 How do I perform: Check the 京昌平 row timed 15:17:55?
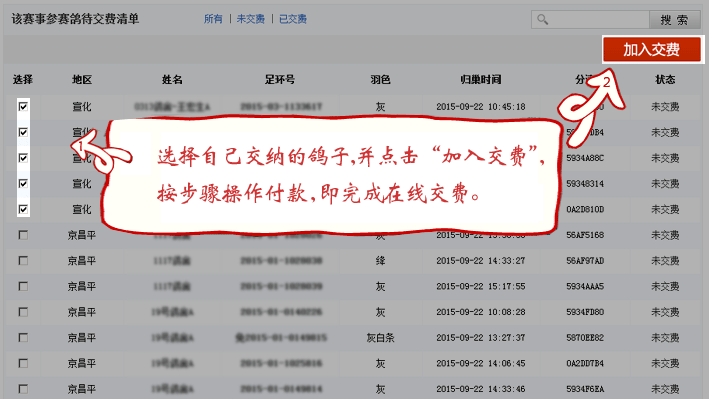[23, 286]
